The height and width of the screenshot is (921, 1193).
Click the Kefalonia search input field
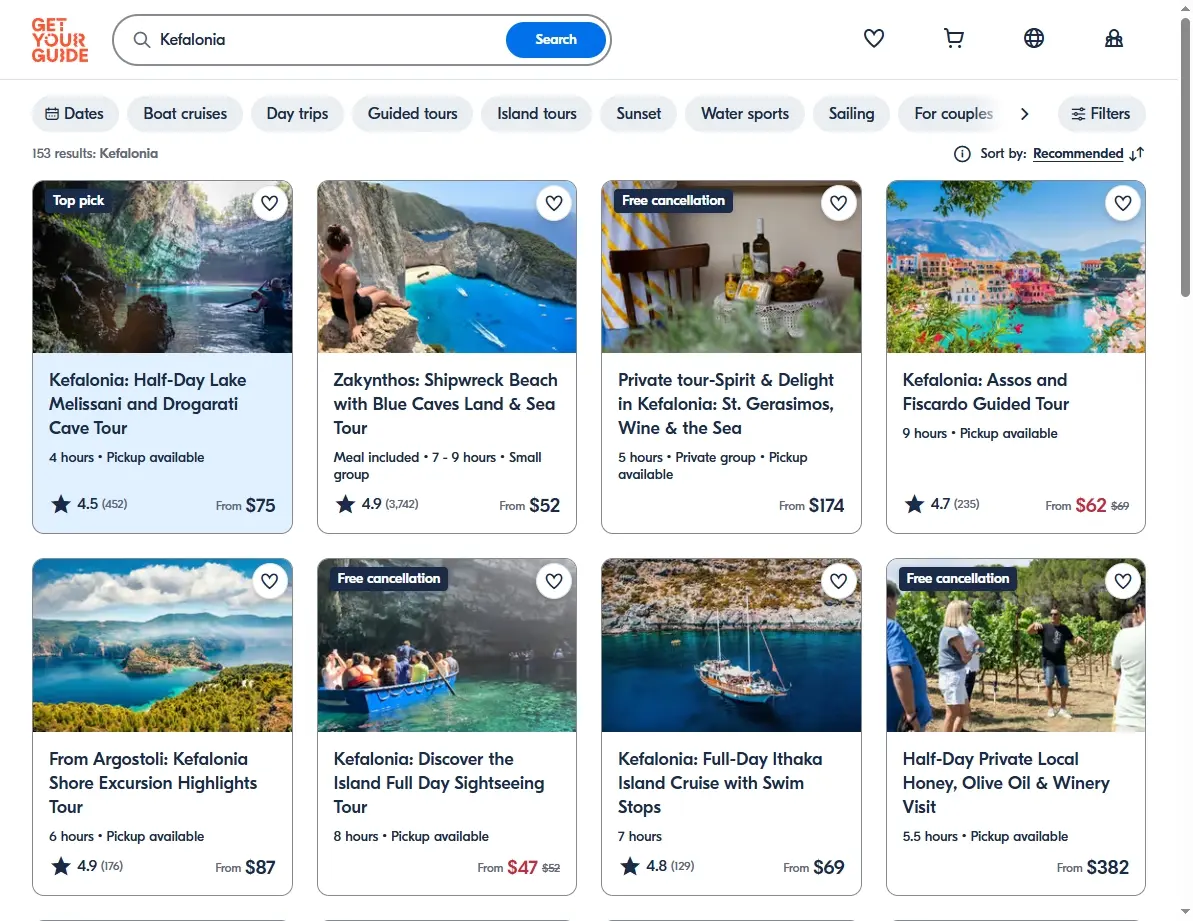click(x=327, y=40)
